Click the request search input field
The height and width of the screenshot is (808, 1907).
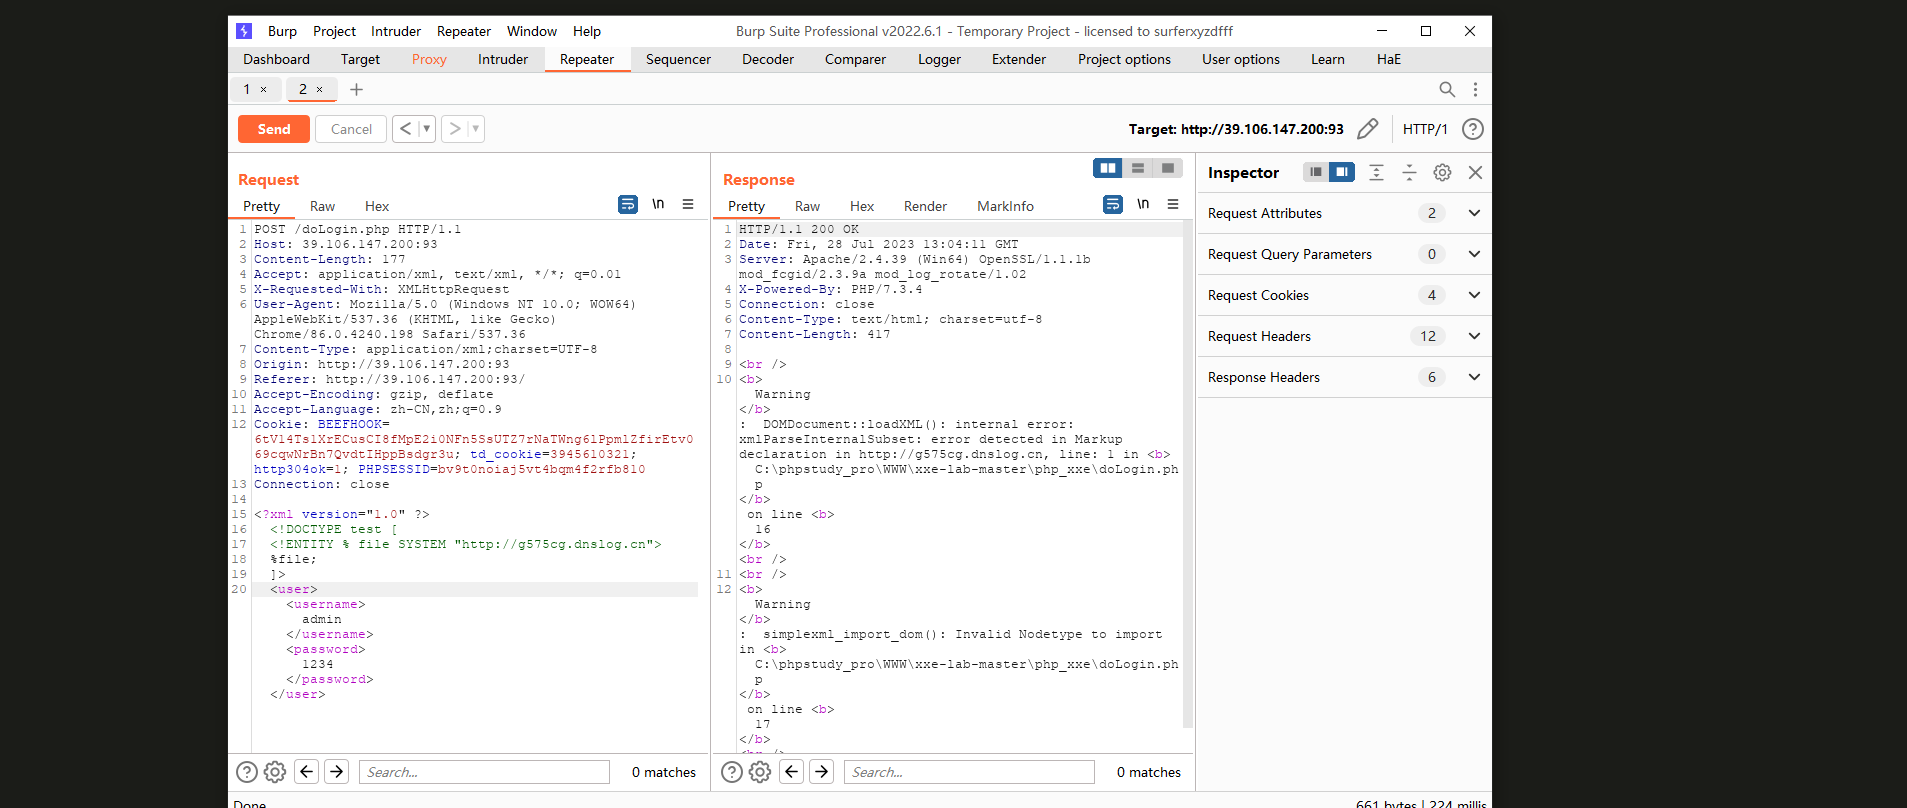(484, 772)
